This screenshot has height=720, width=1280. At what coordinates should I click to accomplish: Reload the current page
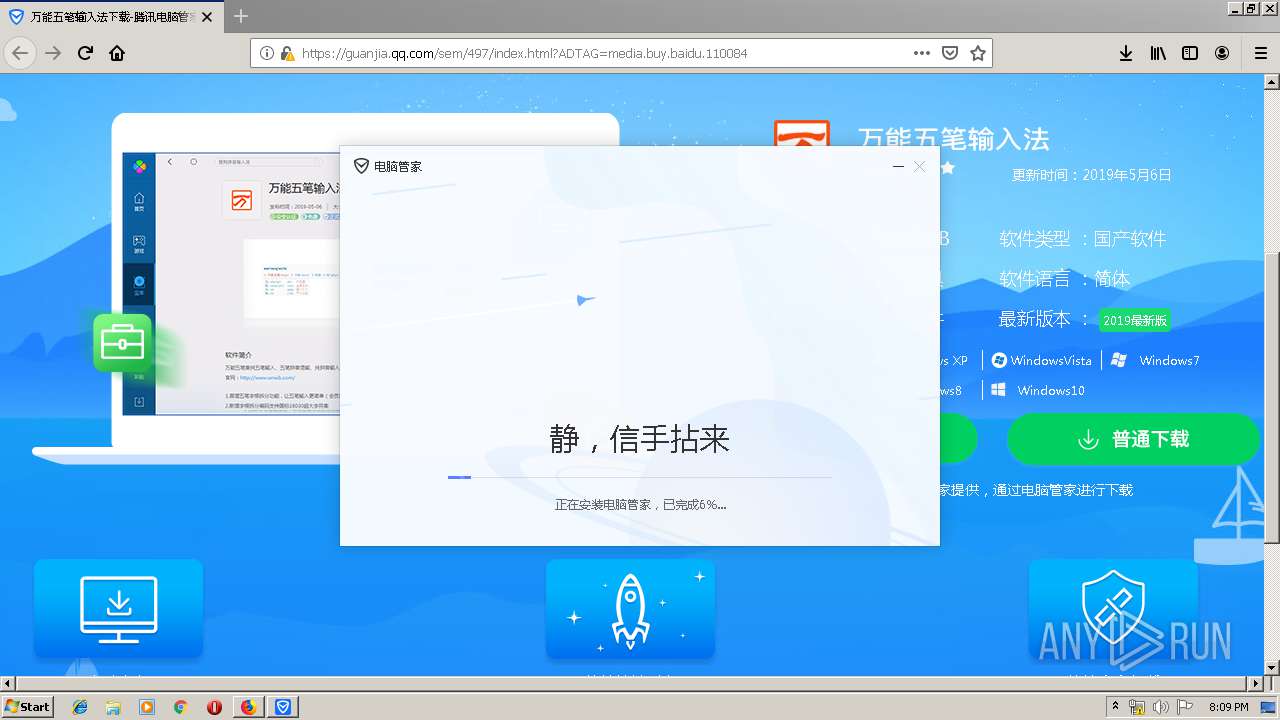coord(85,53)
